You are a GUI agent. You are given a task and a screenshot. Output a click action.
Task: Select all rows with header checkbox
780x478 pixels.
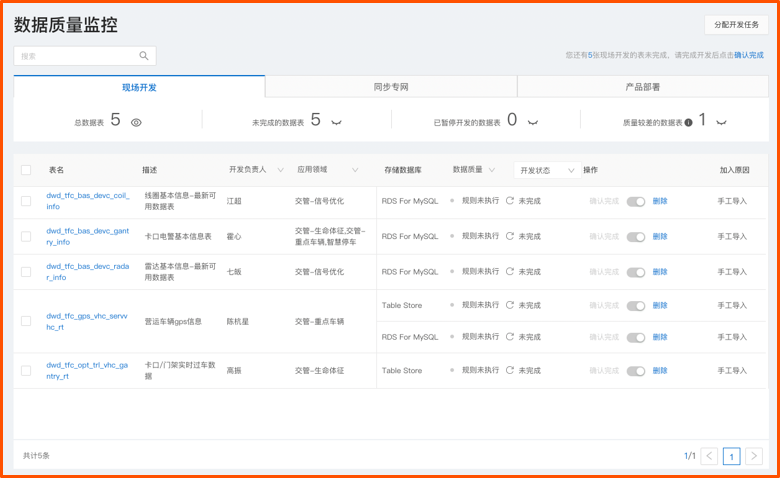click(26, 170)
